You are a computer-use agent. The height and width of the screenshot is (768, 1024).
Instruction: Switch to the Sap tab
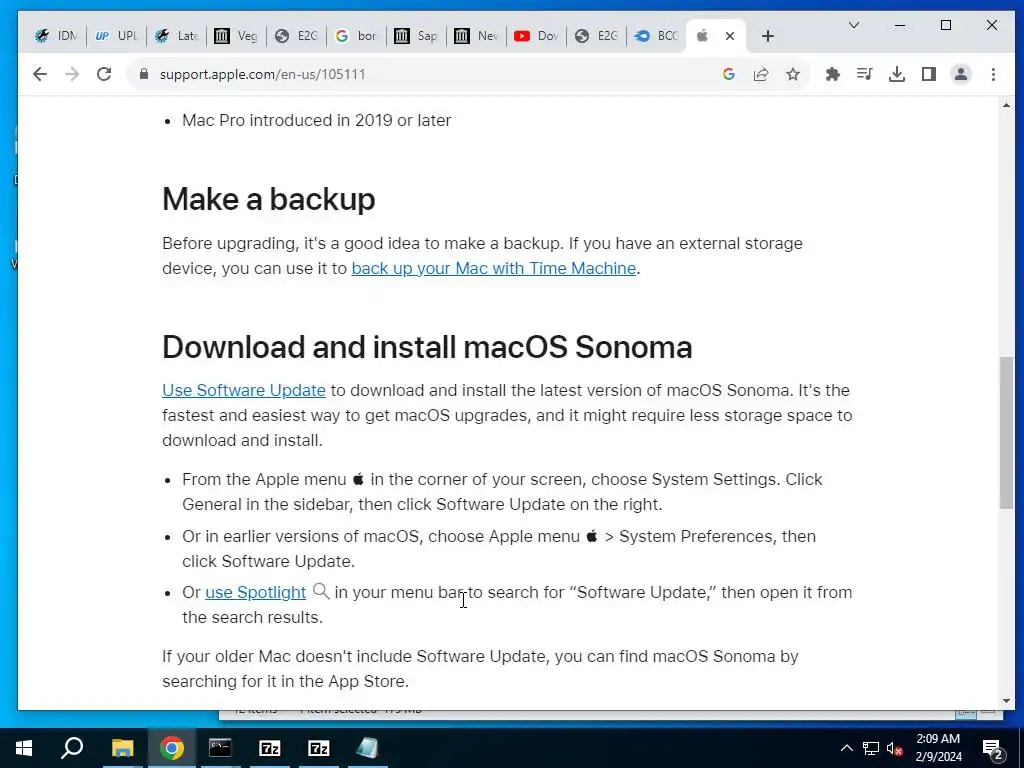tap(417, 36)
